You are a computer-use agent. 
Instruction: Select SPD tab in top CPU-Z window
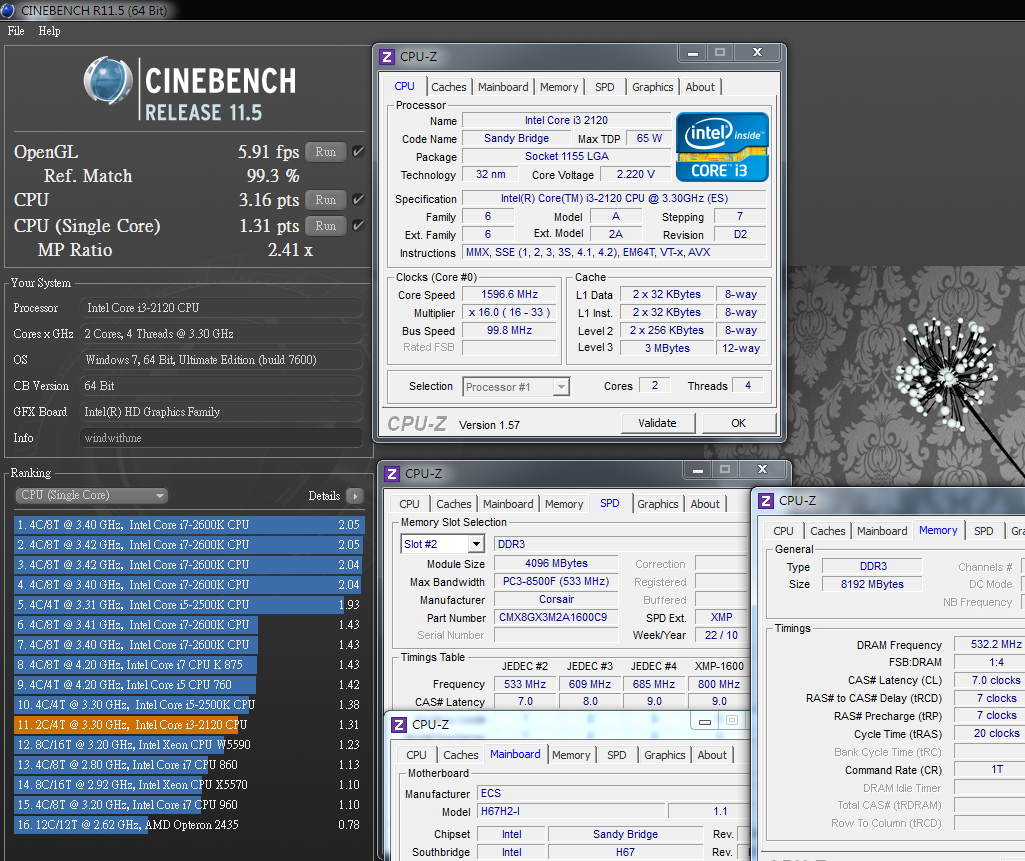[x=605, y=87]
